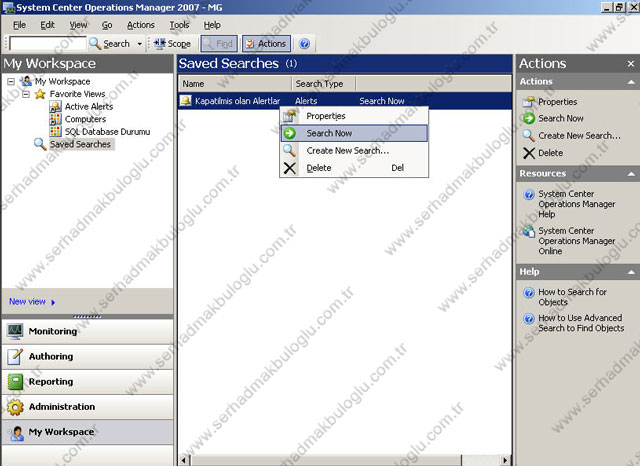The height and width of the screenshot is (466, 640).
Task: Collapse the Resources section
Action: [x=631, y=174]
